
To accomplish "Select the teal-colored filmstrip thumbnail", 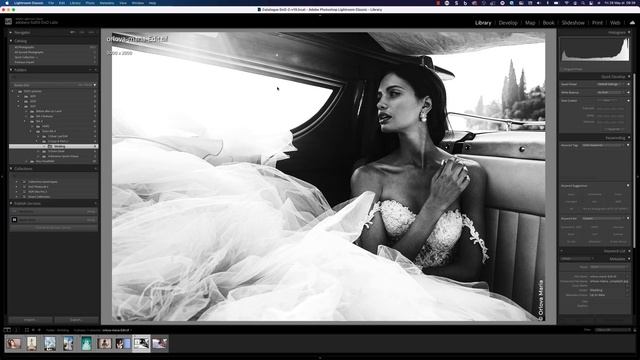I will (x=86, y=343).
